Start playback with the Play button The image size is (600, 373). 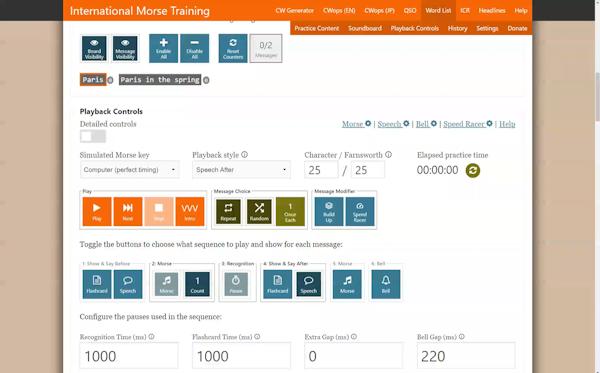(97, 211)
